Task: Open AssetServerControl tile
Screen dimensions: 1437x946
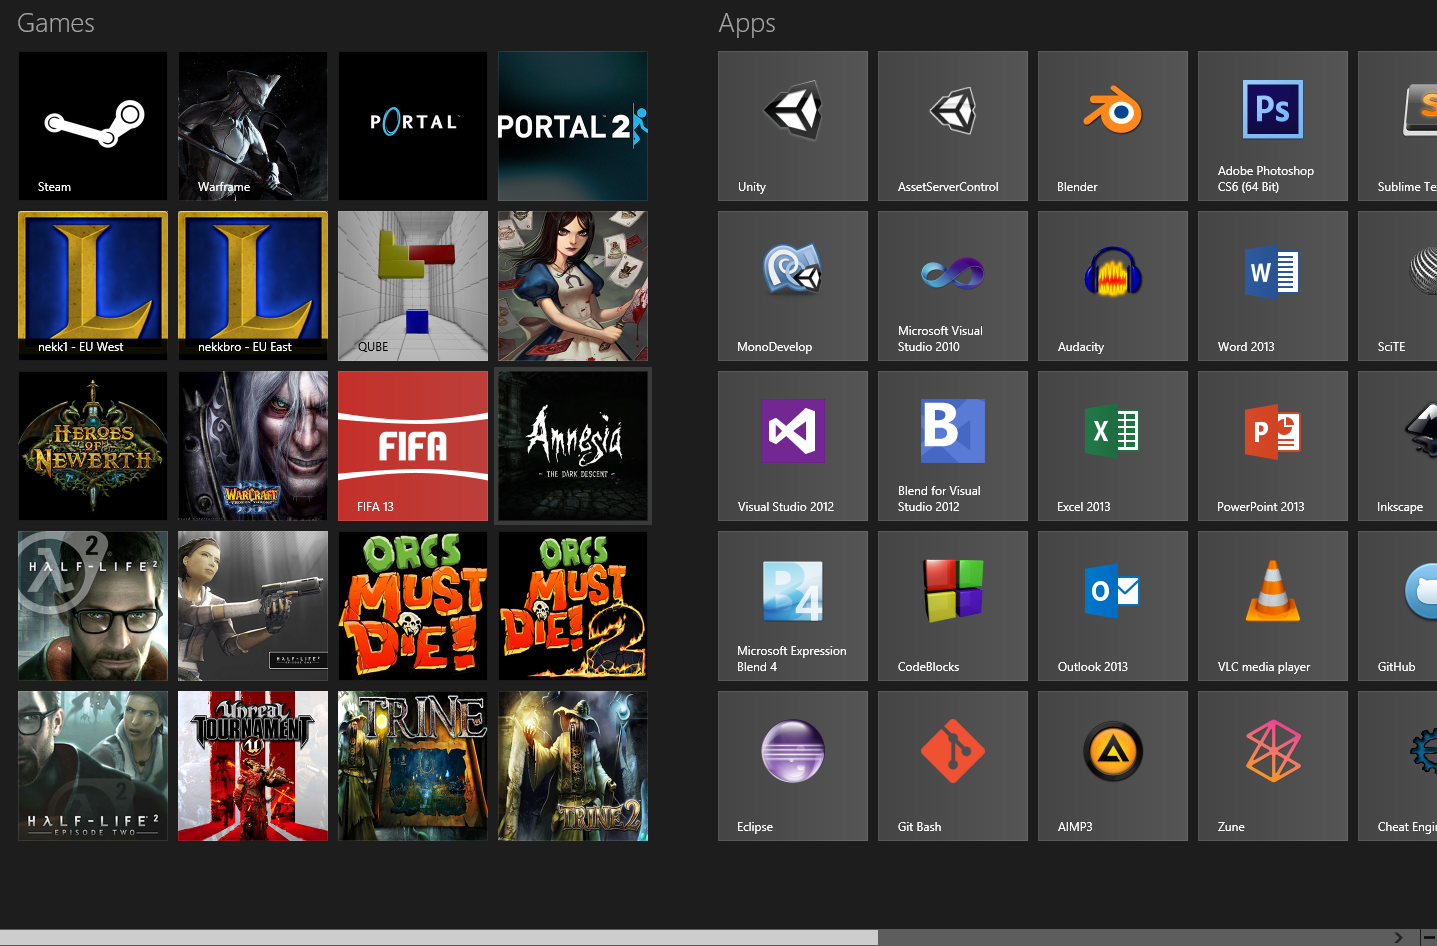Action: [953, 126]
